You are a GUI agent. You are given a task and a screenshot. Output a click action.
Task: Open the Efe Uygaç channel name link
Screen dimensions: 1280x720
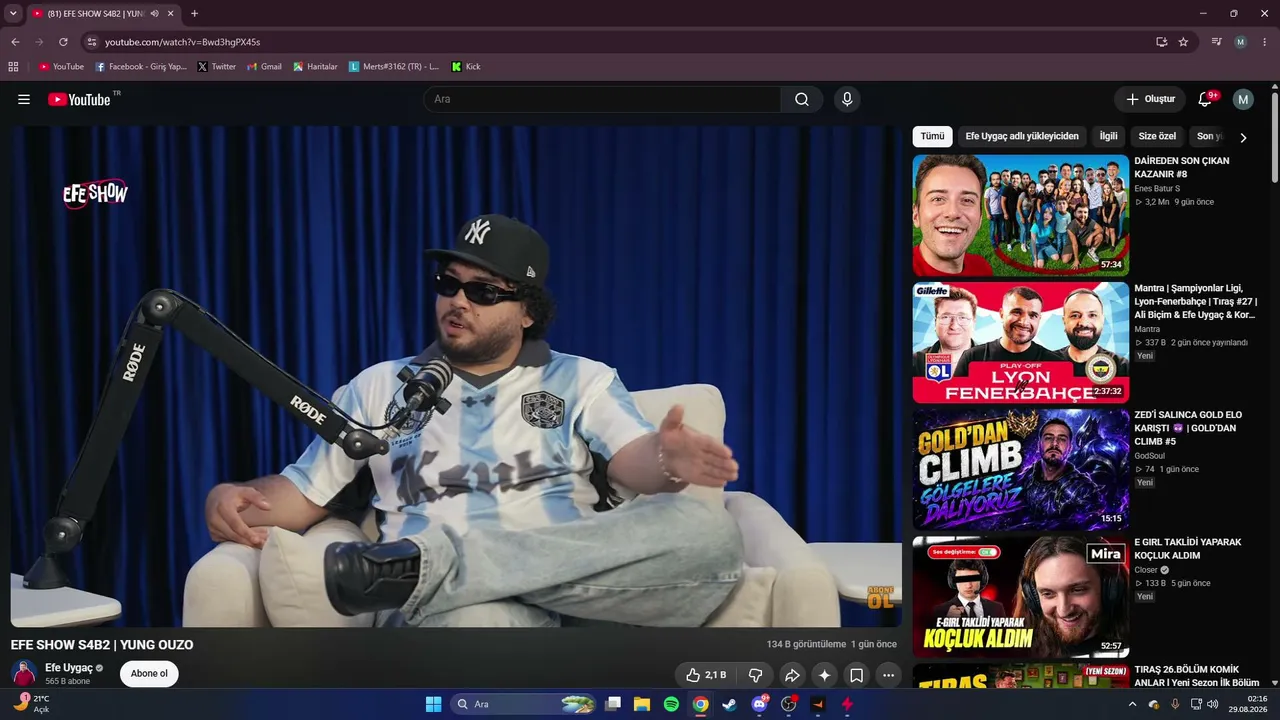tap(69, 668)
